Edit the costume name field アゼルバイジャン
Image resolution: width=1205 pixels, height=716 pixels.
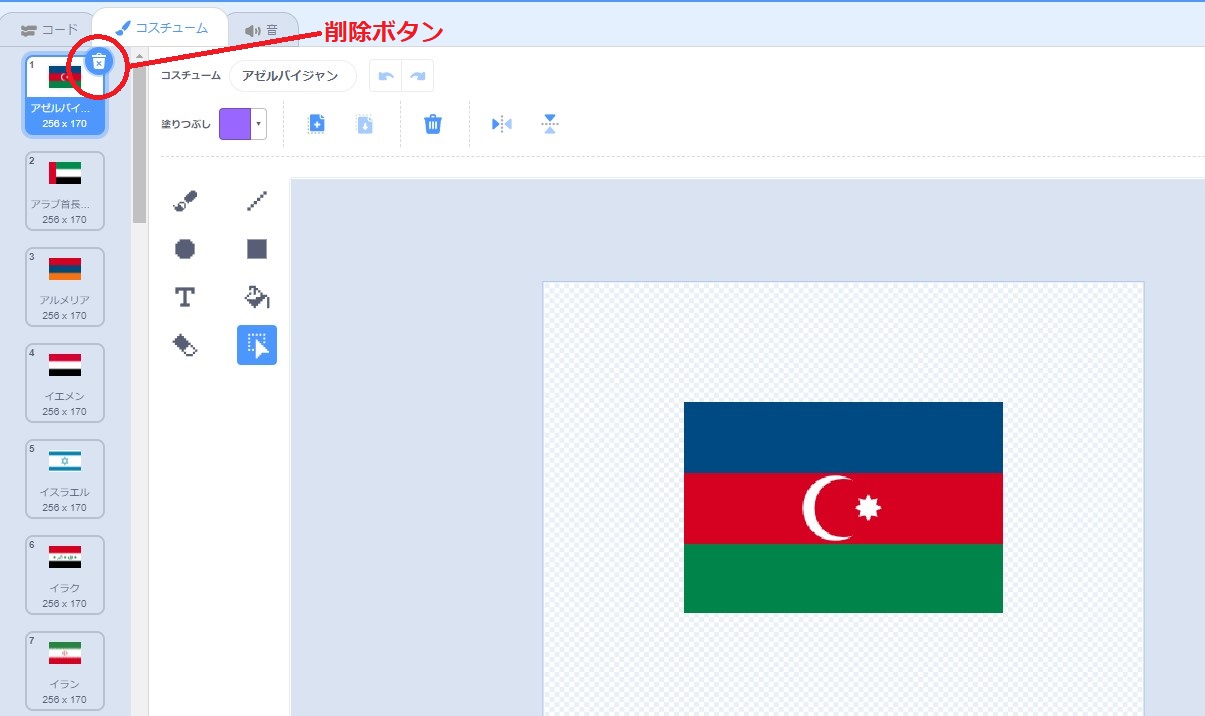pyautogui.click(x=292, y=76)
